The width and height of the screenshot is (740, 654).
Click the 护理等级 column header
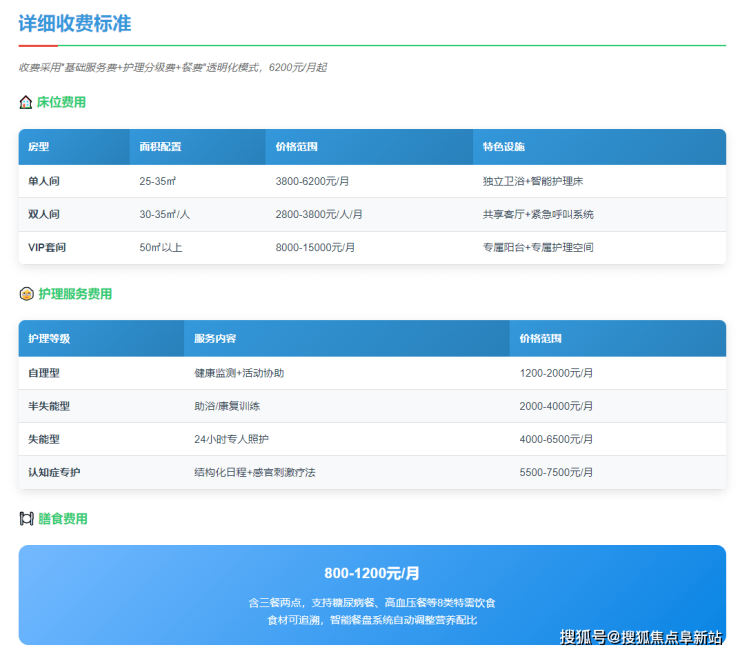coord(49,339)
